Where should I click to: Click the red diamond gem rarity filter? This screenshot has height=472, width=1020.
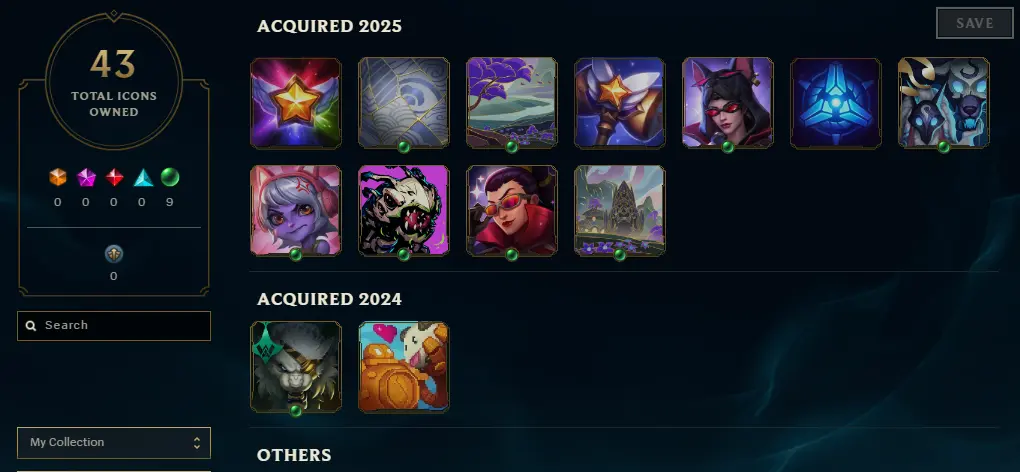pyautogui.click(x=114, y=177)
